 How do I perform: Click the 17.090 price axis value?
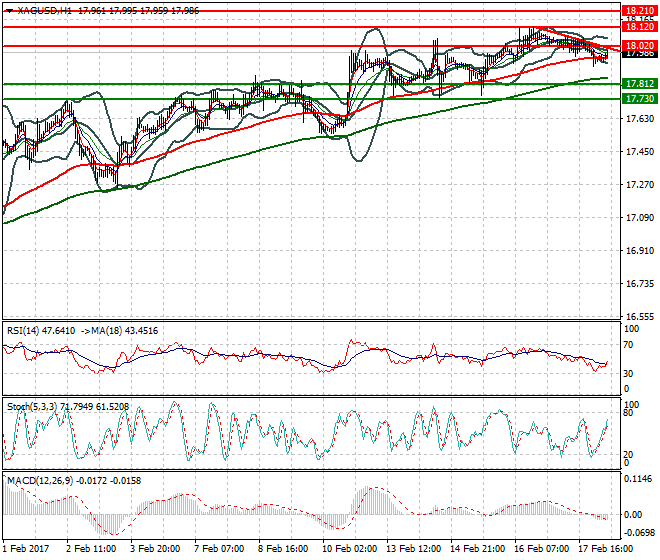640,218
